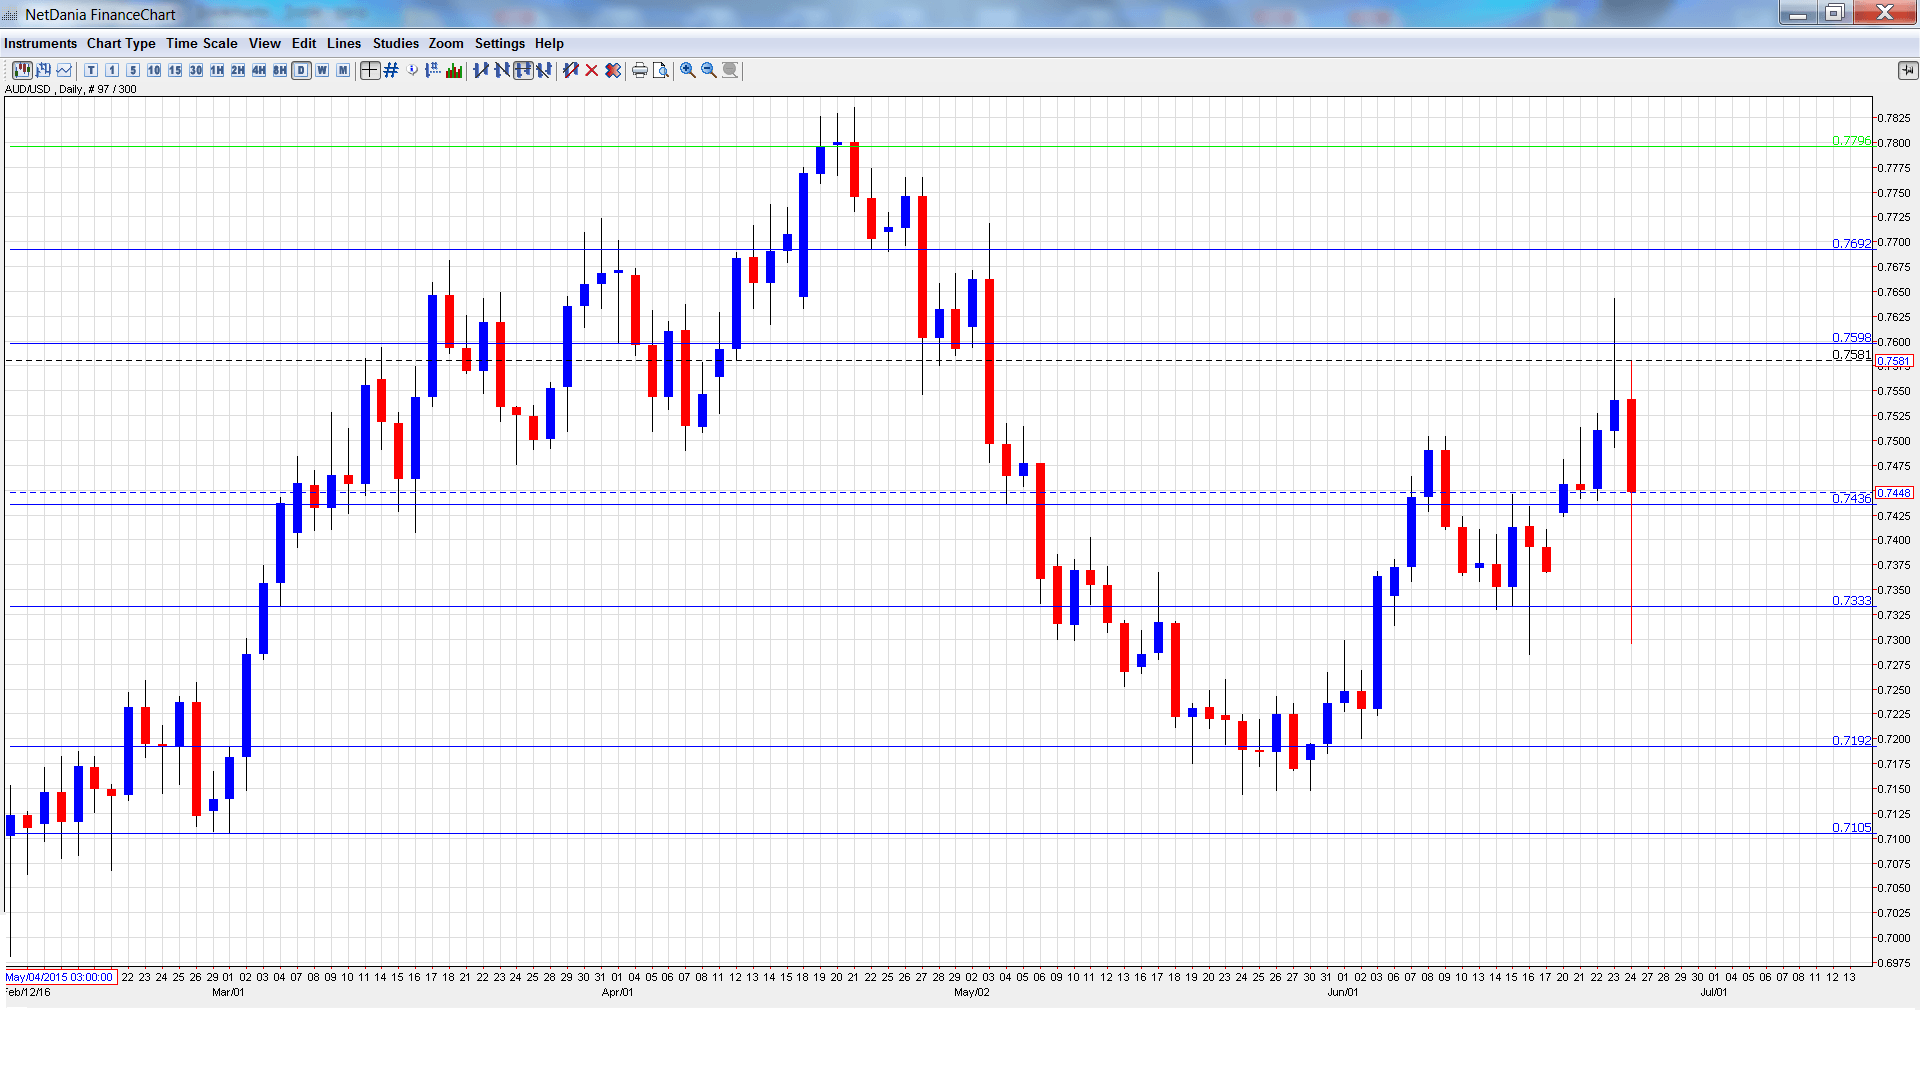The height and width of the screenshot is (1080, 1920).
Task: Toggle the Daily (D) timeframe button
Action: coord(301,70)
